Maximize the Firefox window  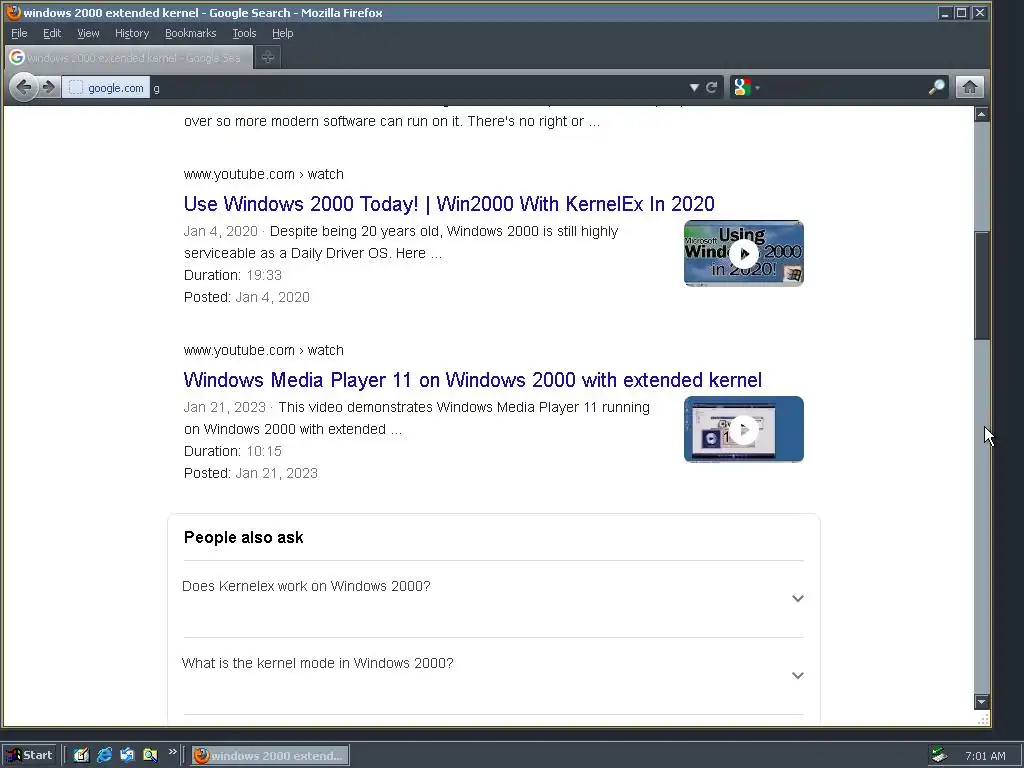[962, 13]
